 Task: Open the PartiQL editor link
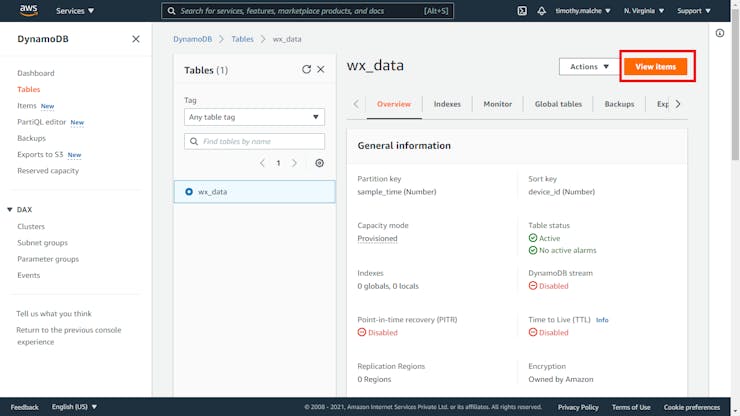pyautogui.click(x=41, y=122)
